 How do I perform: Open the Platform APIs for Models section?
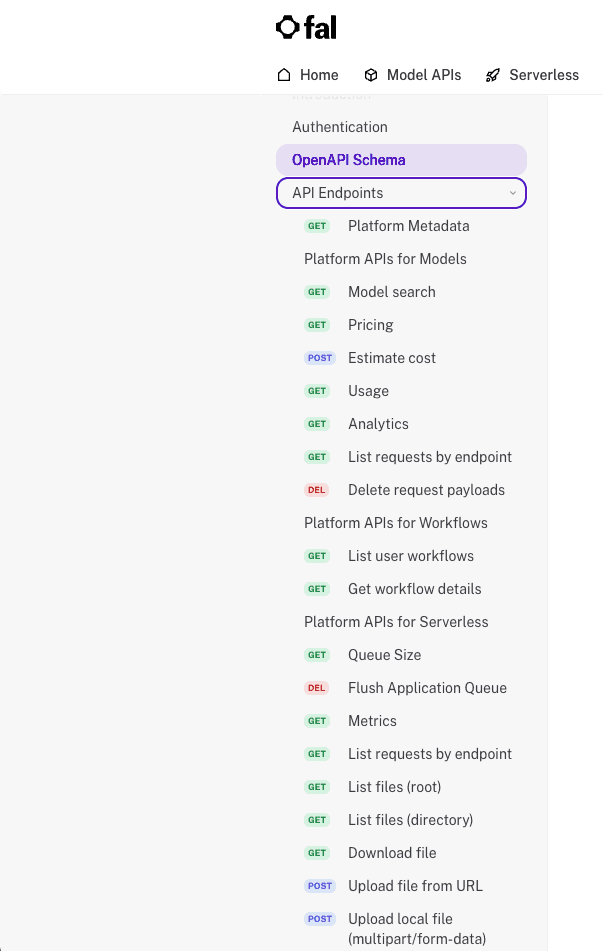385,259
